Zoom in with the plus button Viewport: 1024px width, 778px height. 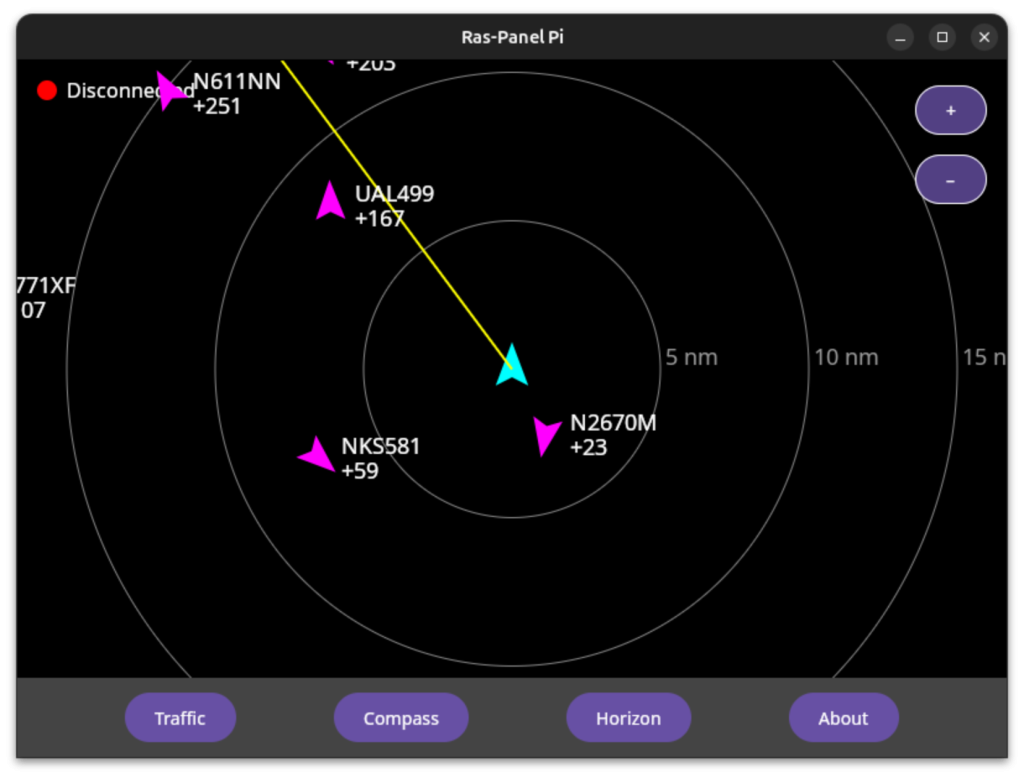950,111
